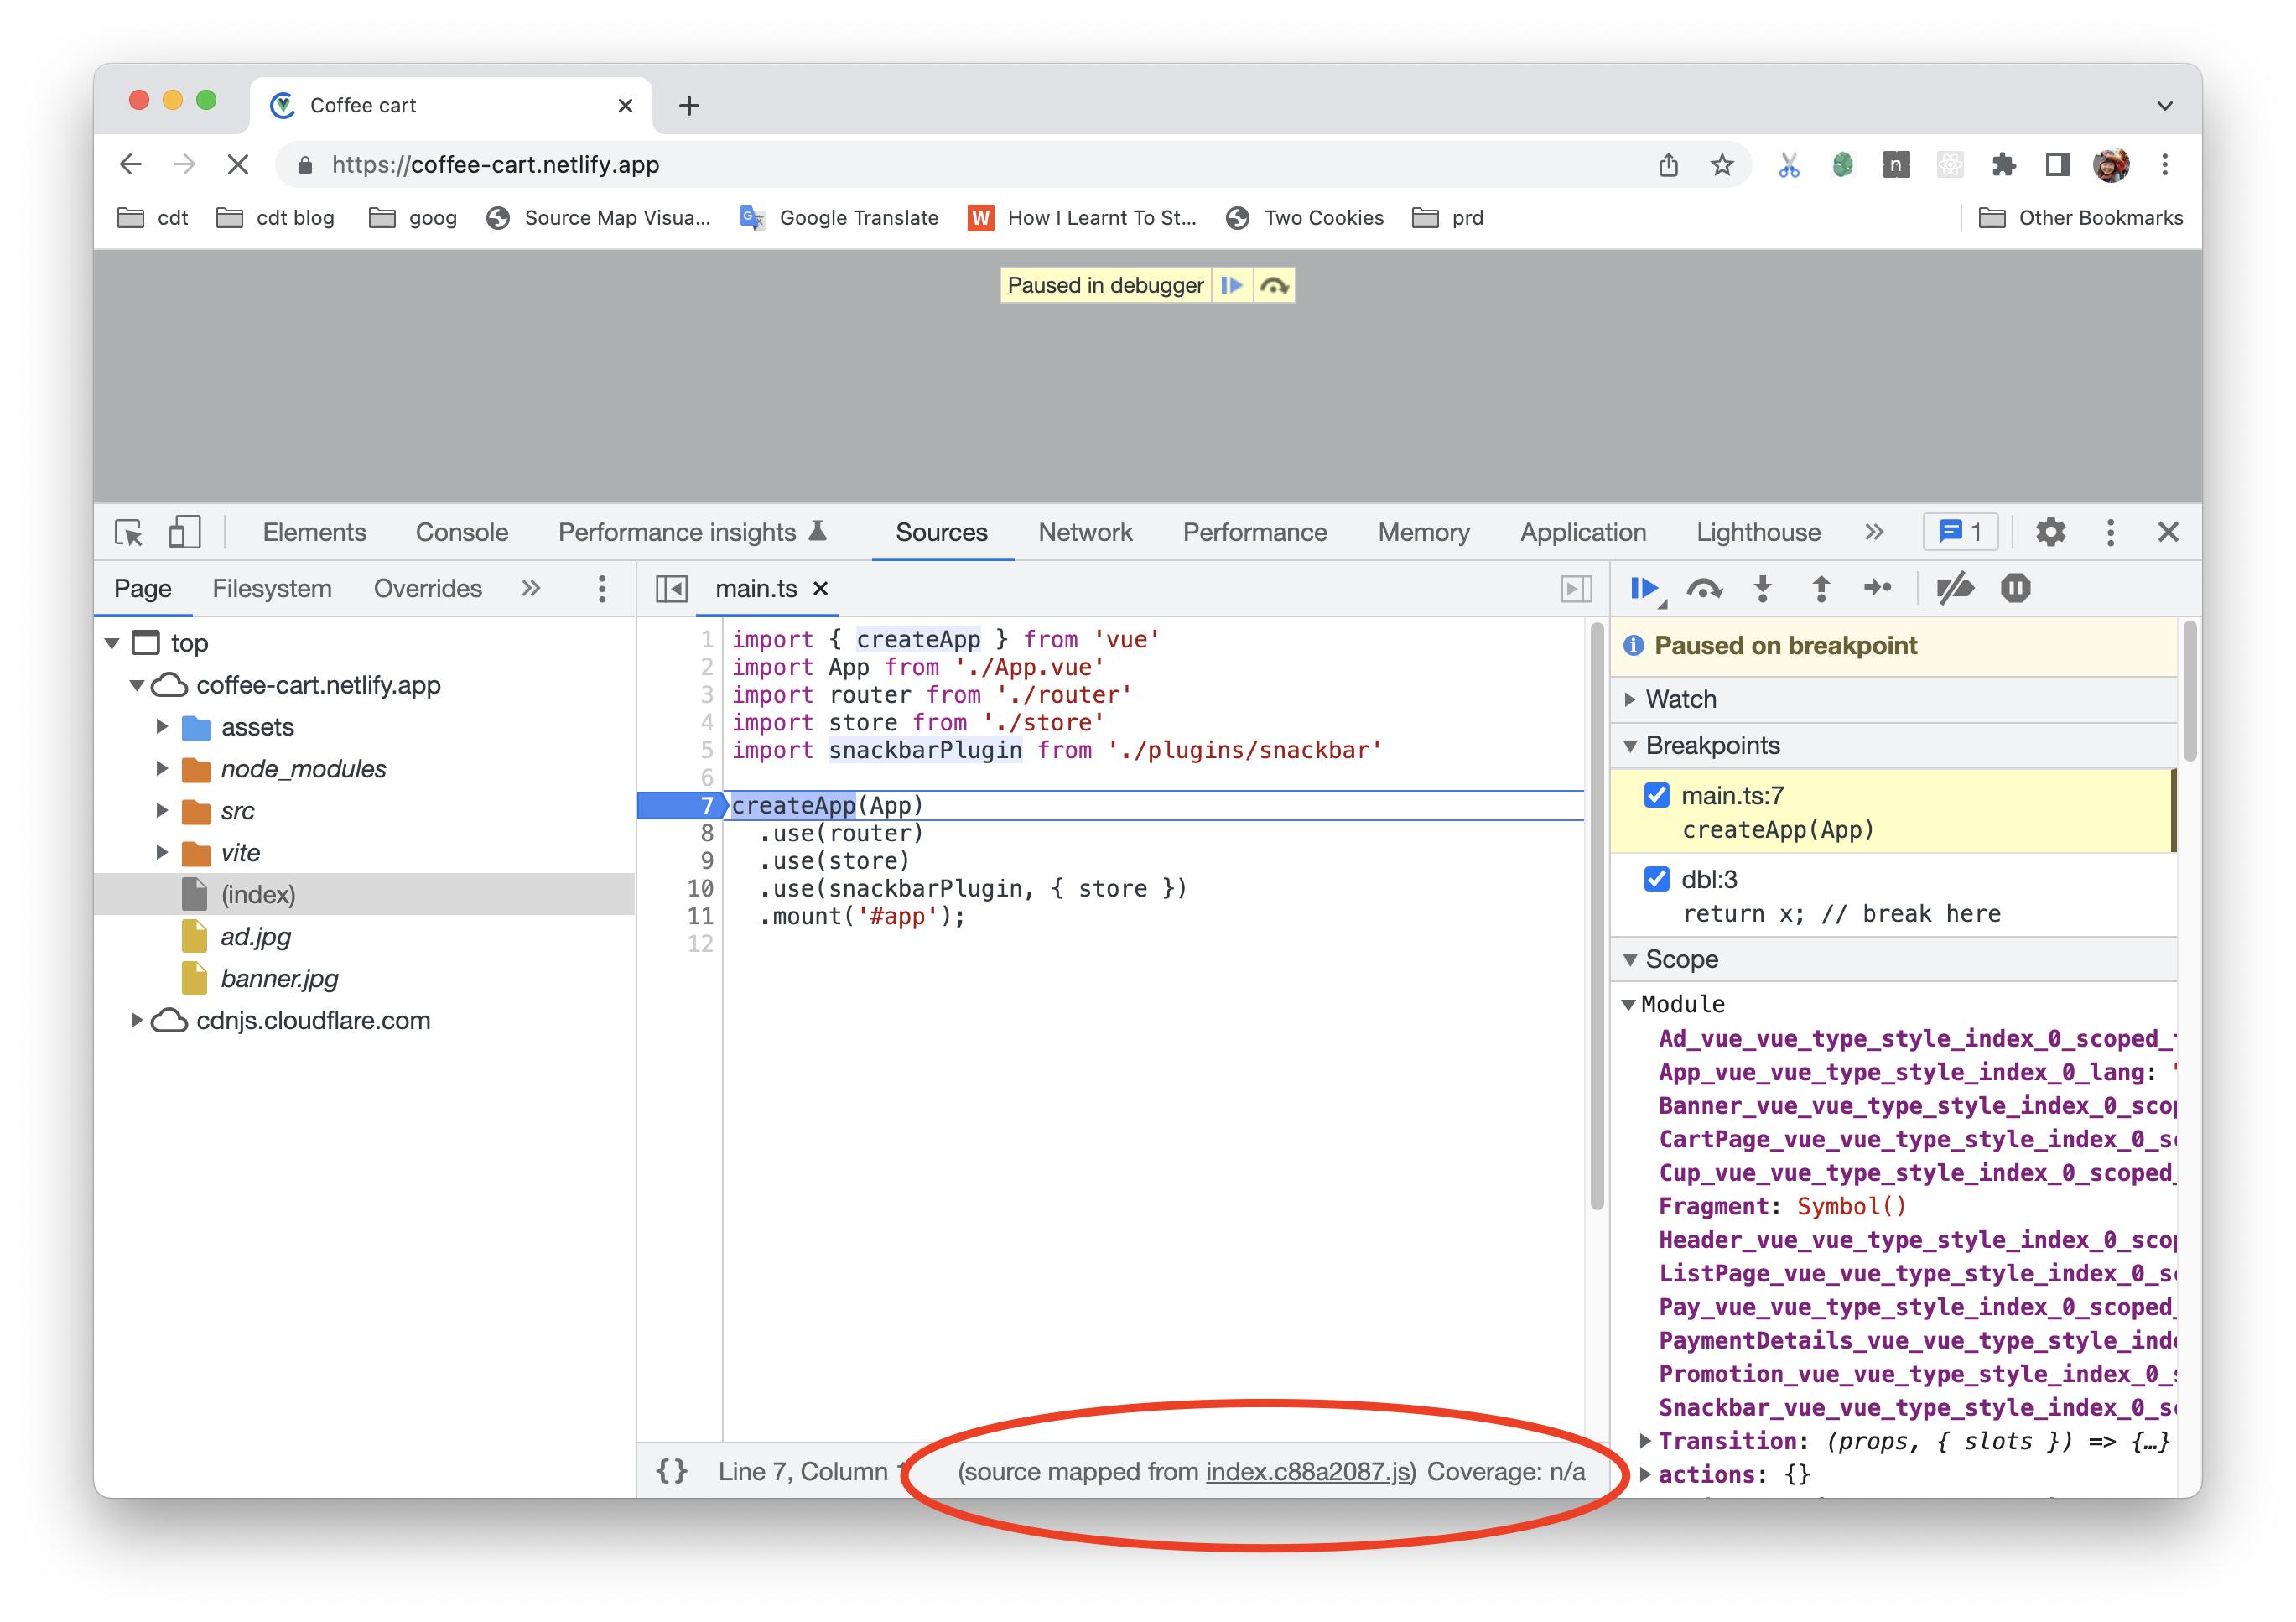The width and height of the screenshot is (2296, 1622).
Task: Click the issues counter button showing 1
Action: click(1959, 532)
